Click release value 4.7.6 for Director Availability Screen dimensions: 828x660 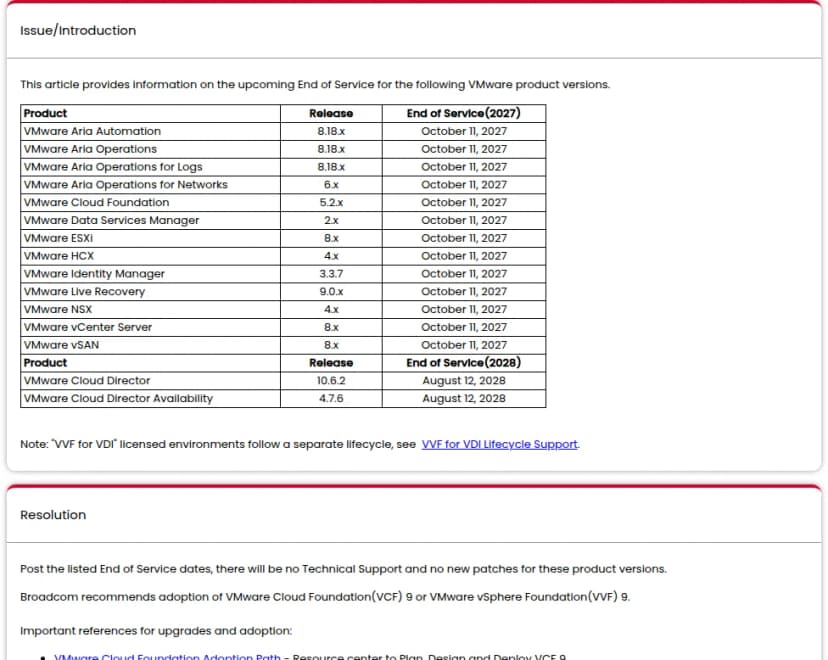(331, 399)
